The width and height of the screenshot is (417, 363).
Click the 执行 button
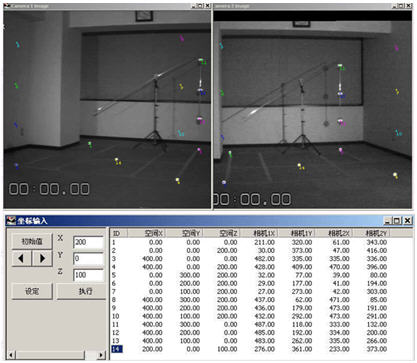[81, 291]
